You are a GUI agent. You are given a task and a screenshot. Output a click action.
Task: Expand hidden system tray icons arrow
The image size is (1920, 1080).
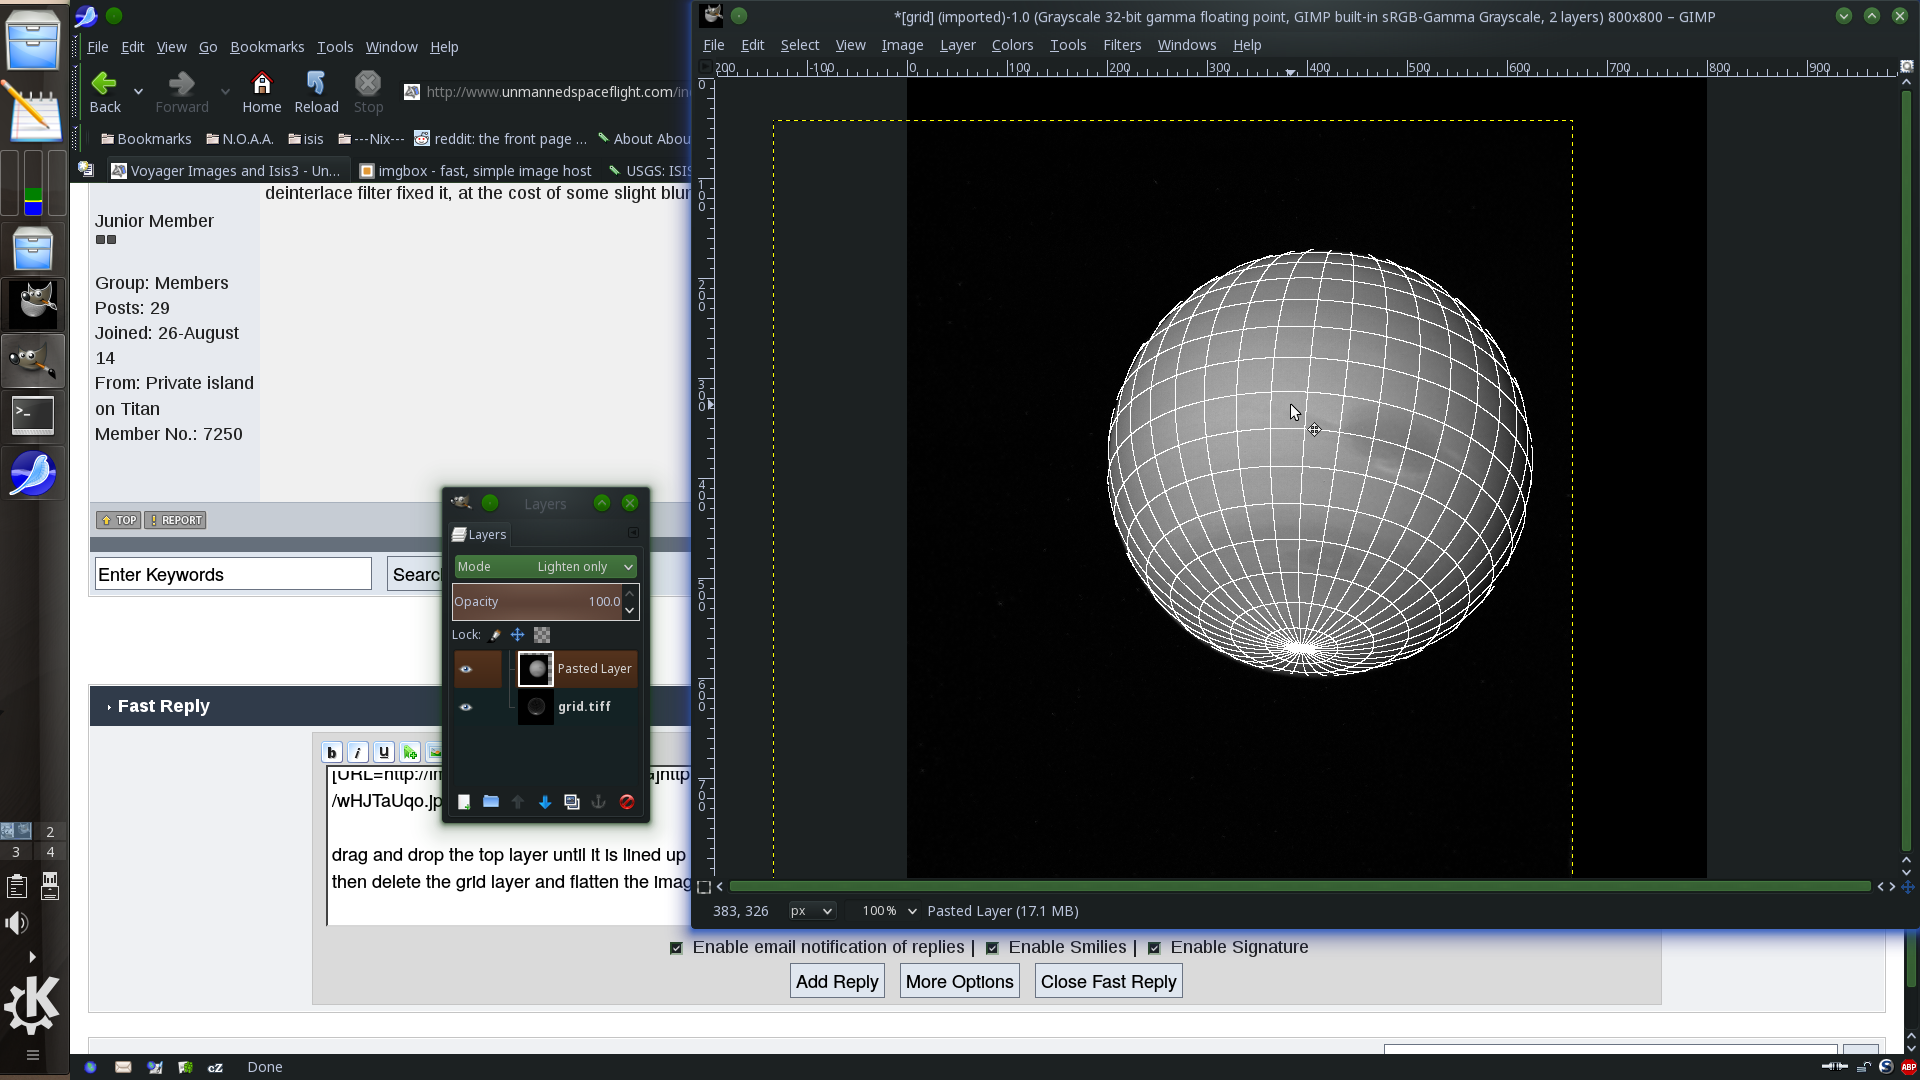coord(32,957)
